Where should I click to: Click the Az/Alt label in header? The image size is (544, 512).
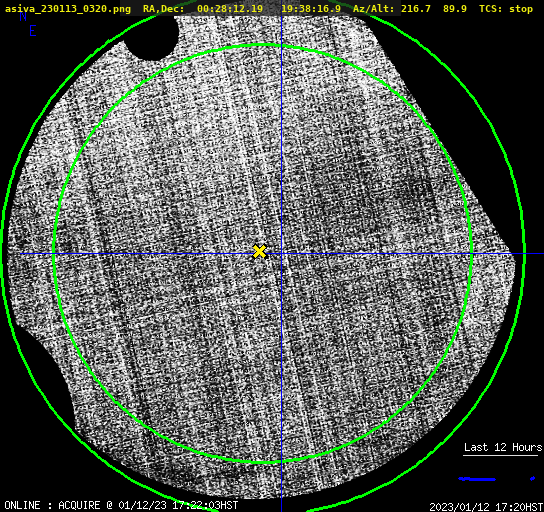point(374,9)
